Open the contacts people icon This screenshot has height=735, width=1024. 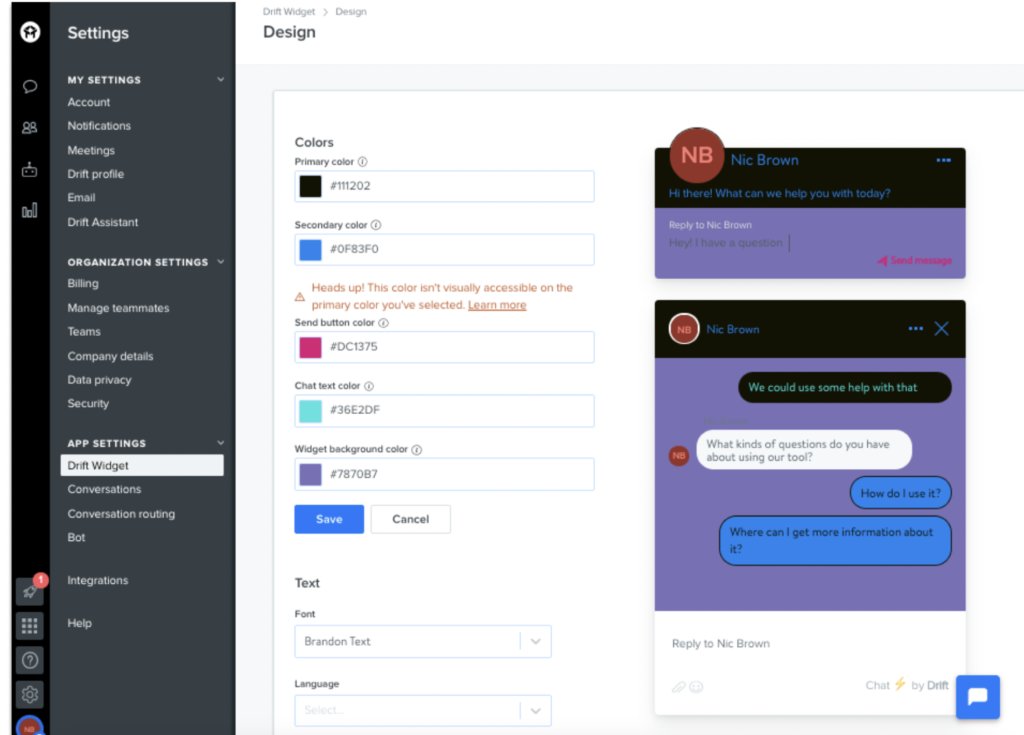click(x=29, y=127)
